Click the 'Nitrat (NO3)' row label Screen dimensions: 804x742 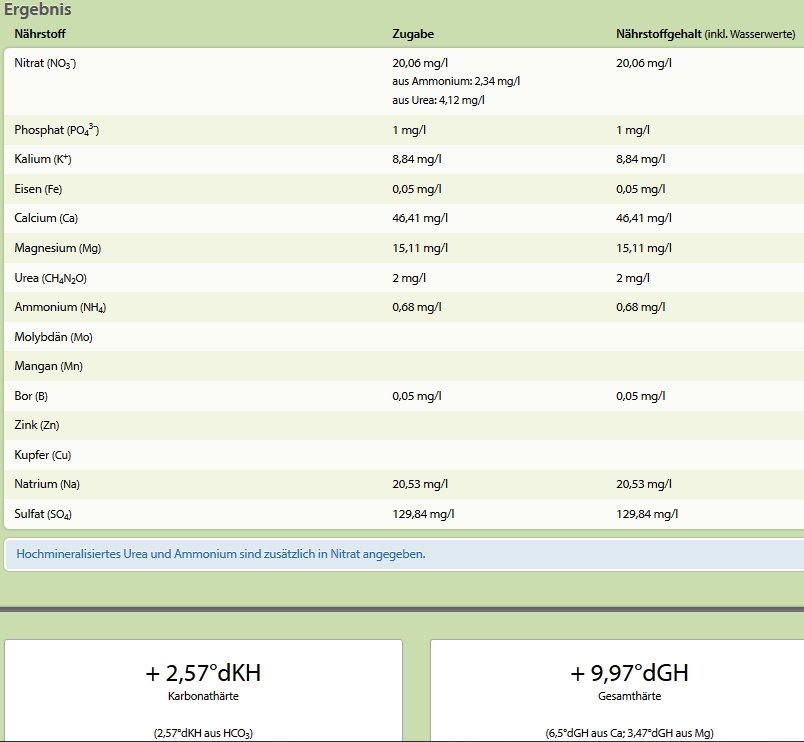coord(45,63)
